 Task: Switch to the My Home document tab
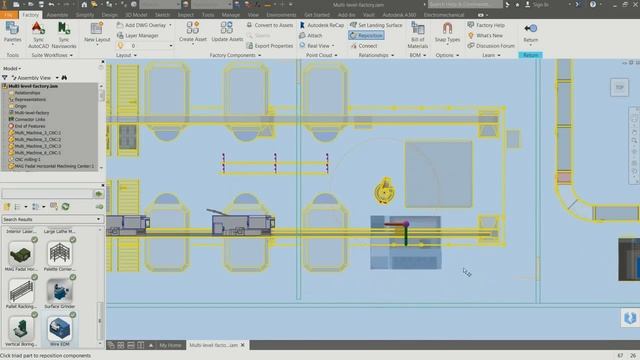[x=170, y=345]
